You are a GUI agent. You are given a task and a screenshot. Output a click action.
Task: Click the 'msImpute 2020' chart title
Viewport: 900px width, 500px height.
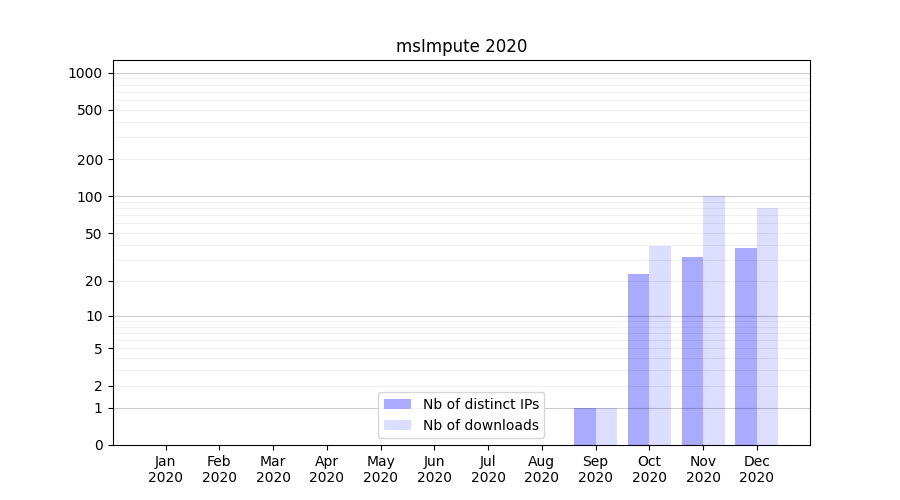pyautogui.click(x=461, y=46)
